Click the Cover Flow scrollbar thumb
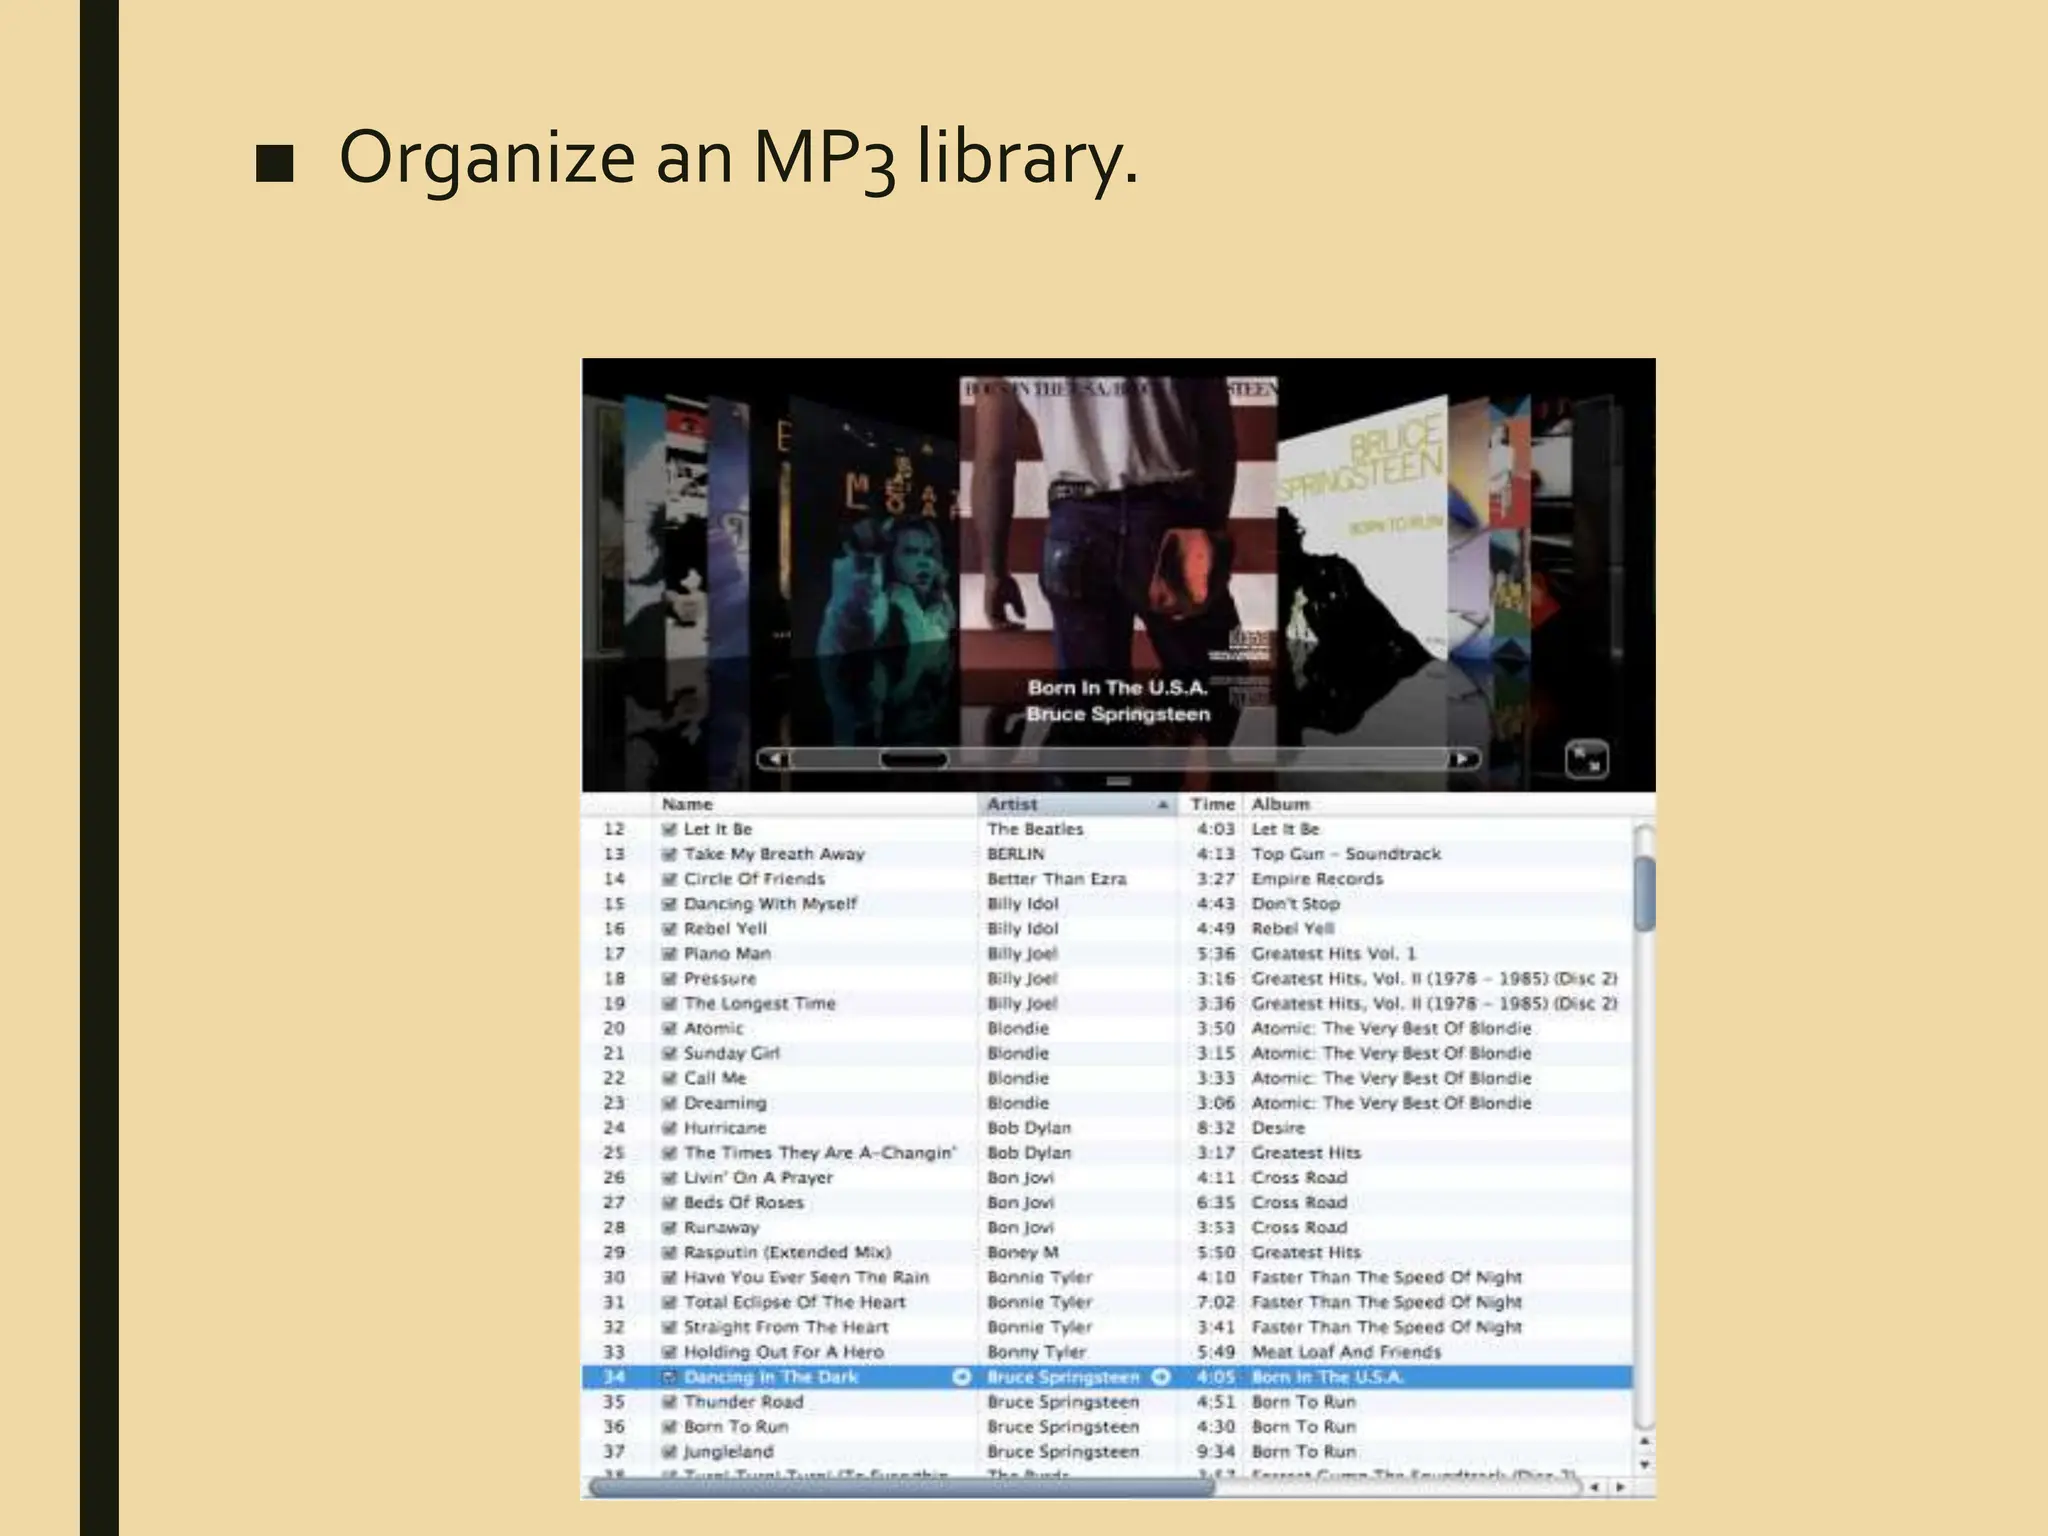 coord(913,759)
